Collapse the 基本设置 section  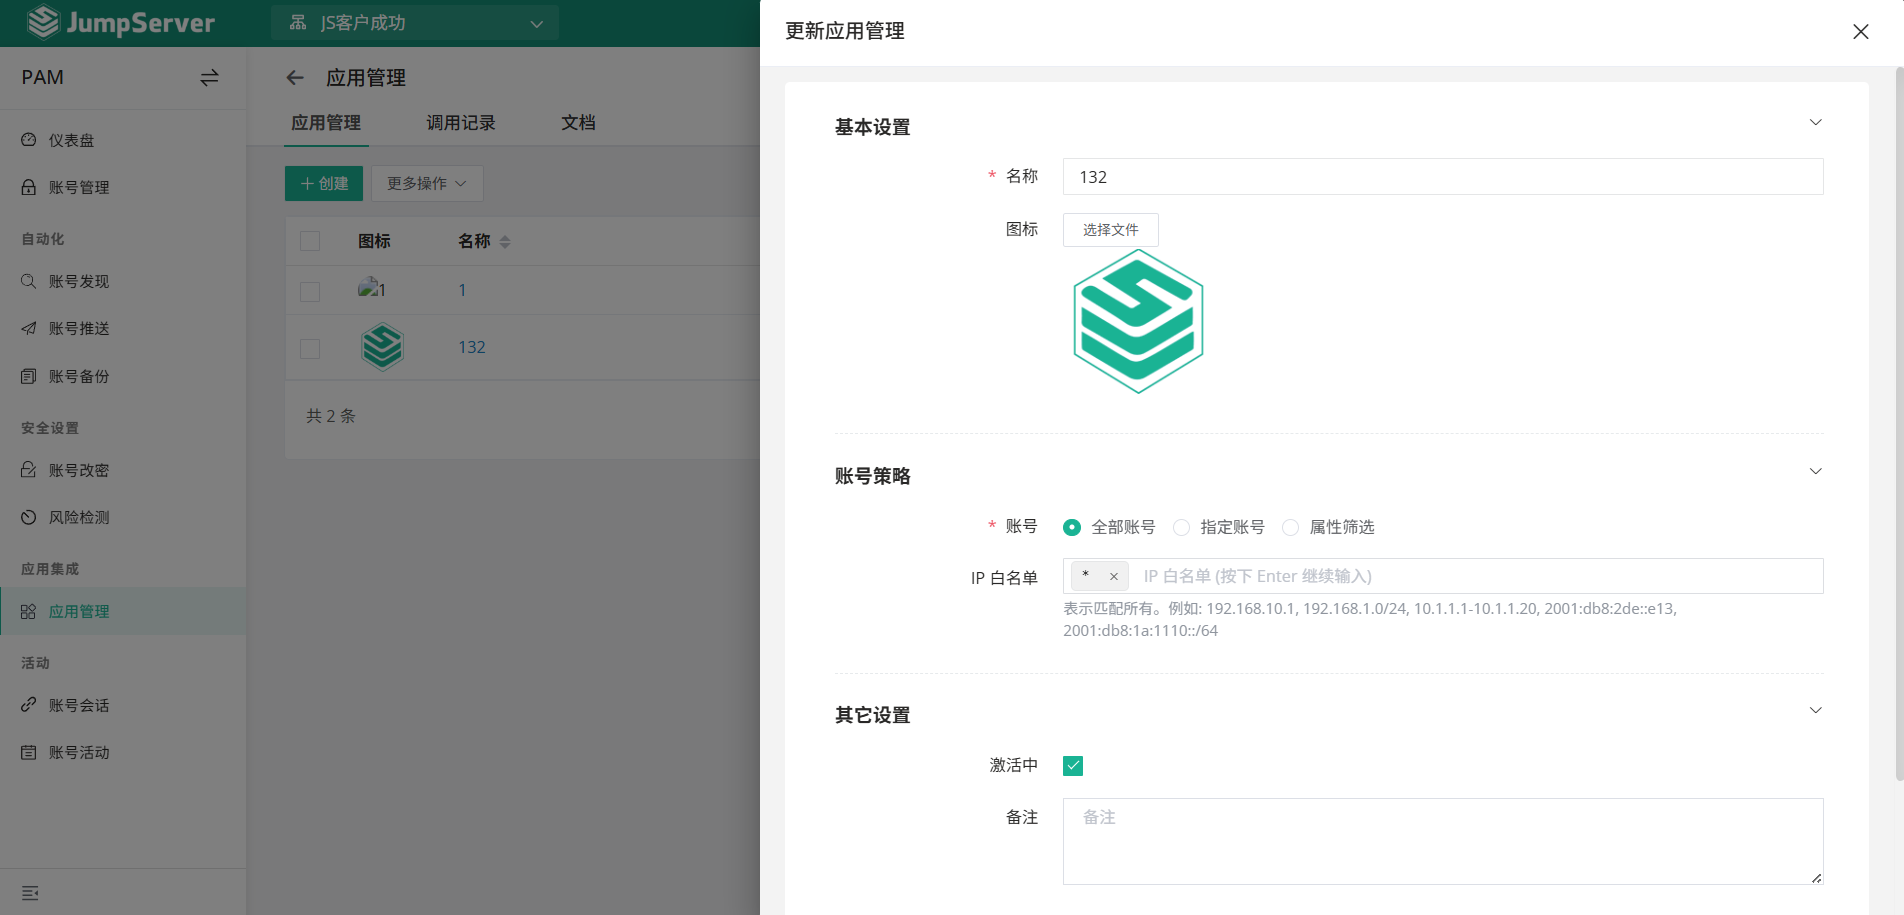coord(1815,122)
